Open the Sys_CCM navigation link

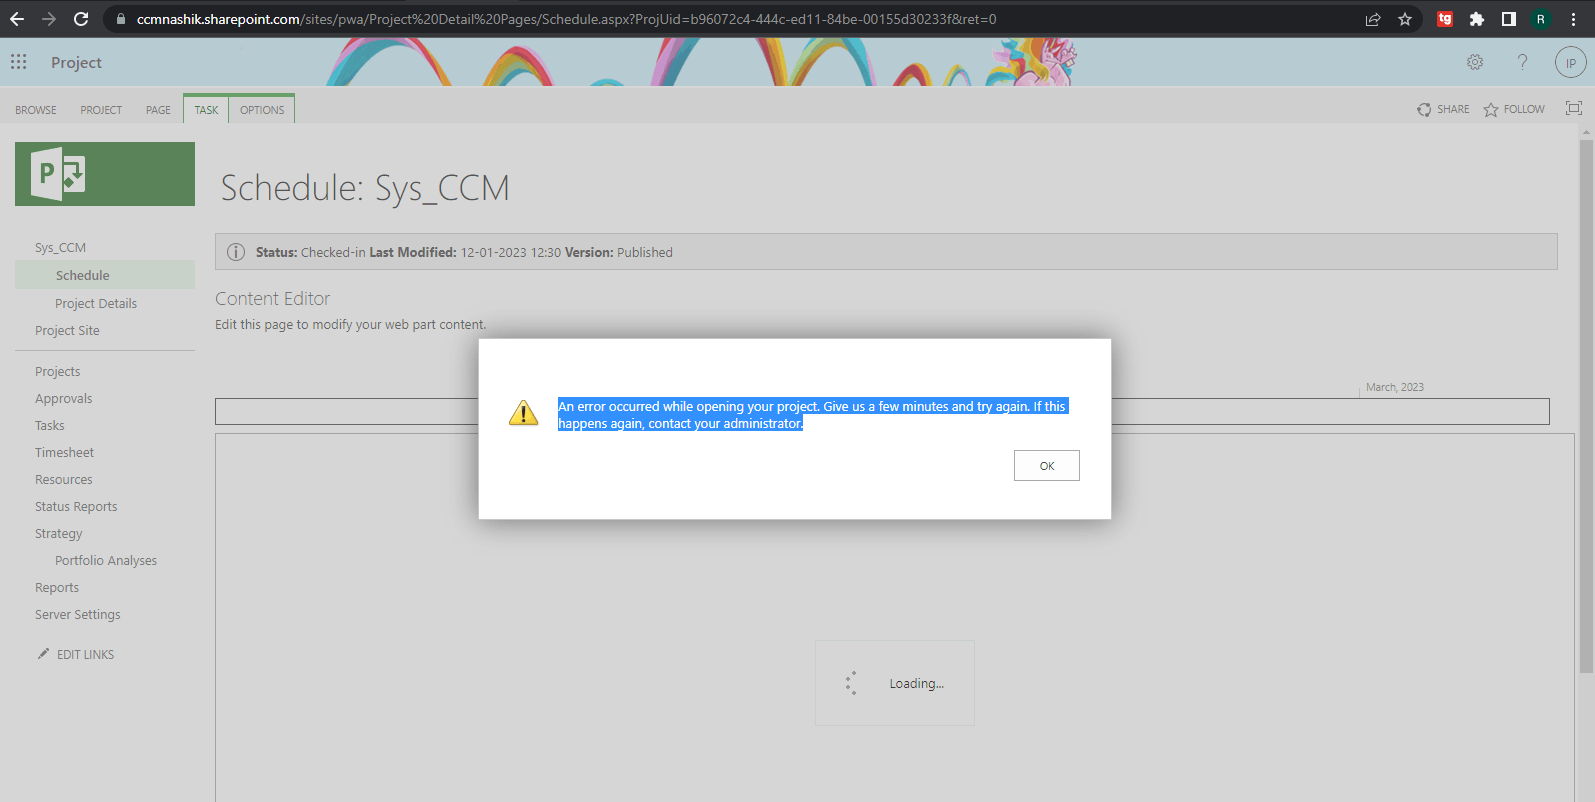[x=60, y=248]
